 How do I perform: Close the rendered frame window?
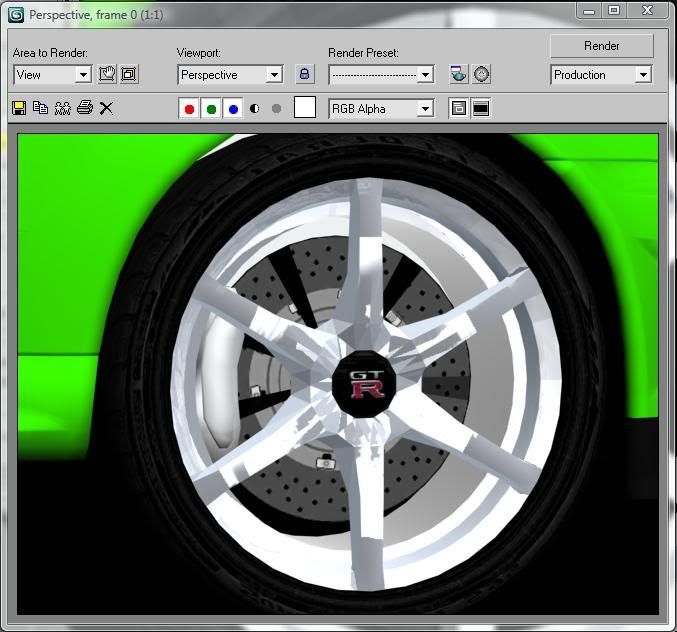tap(647, 10)
